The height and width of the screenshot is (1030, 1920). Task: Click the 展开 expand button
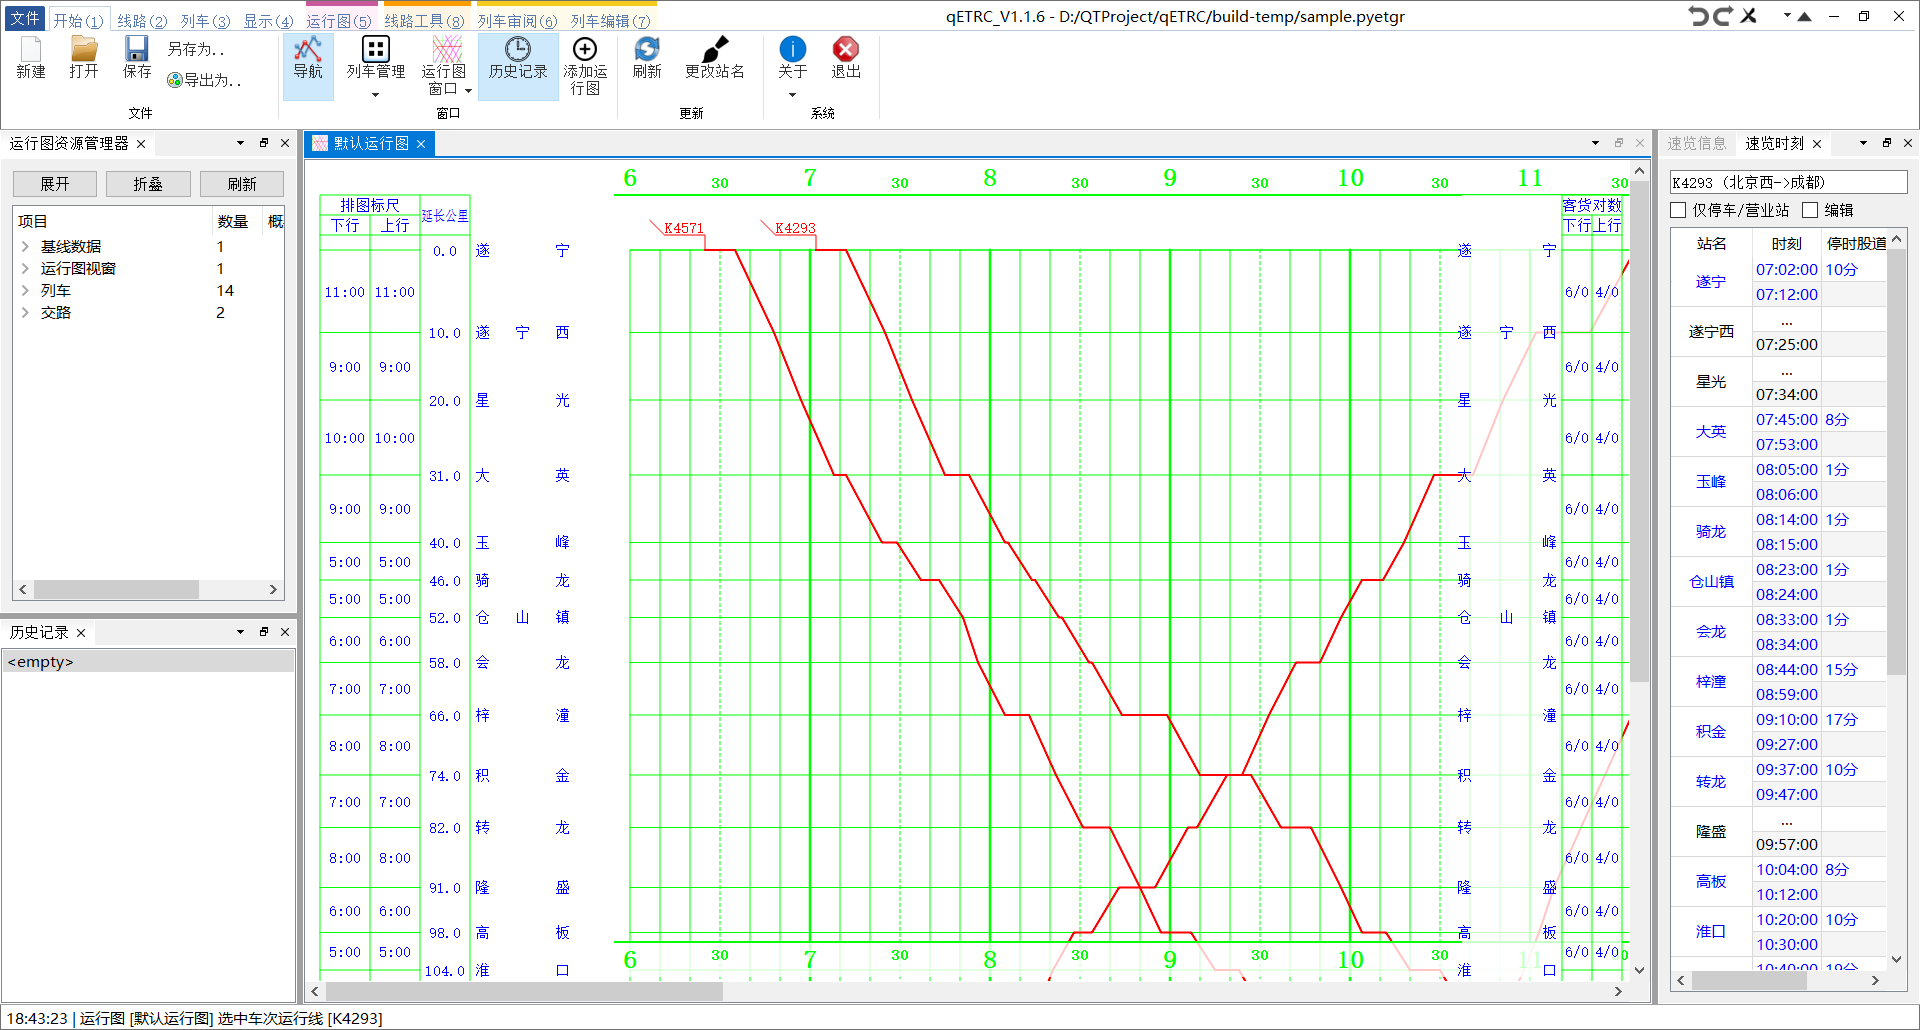click(55, 184)
